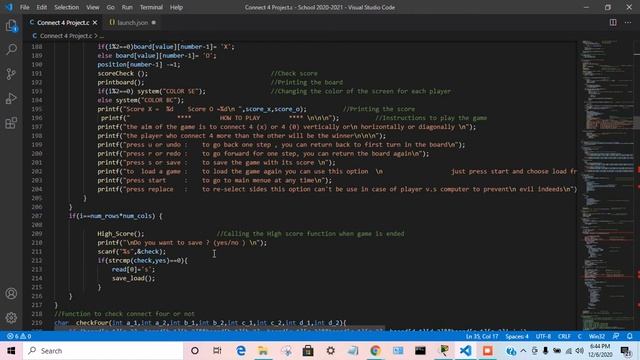Open Microsoft Edge from taskbar
Image resolution: width=640 pixels, height=360 pixels.
(241, 351)
